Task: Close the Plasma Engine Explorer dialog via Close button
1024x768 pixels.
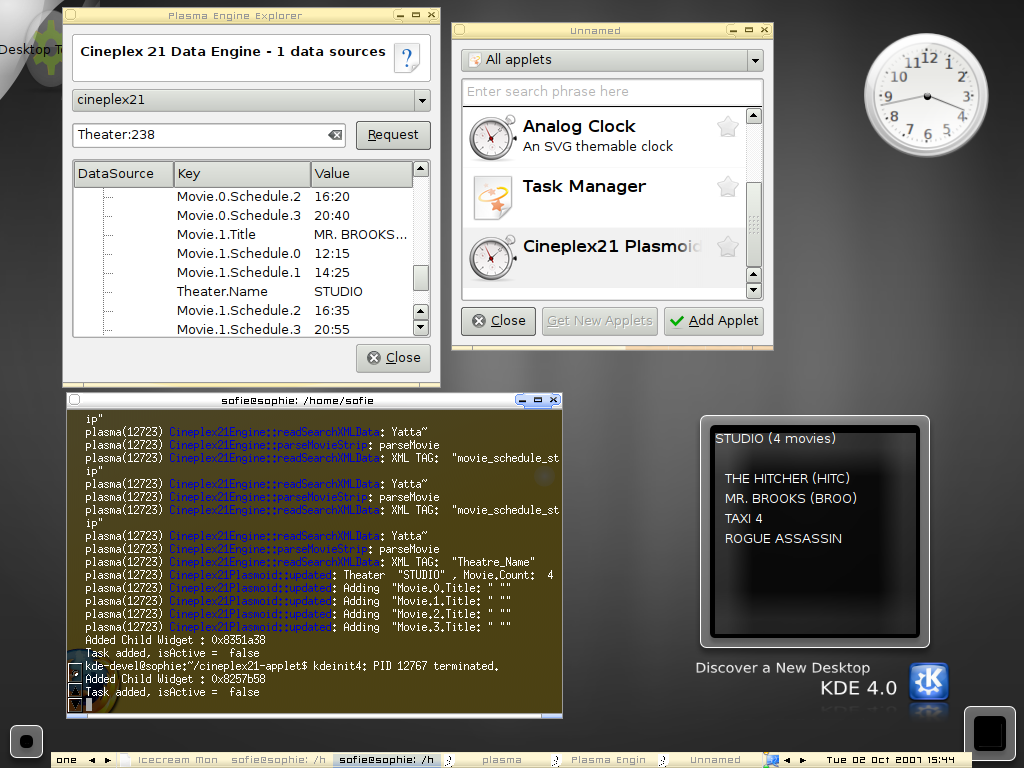Action: [393, 358]
